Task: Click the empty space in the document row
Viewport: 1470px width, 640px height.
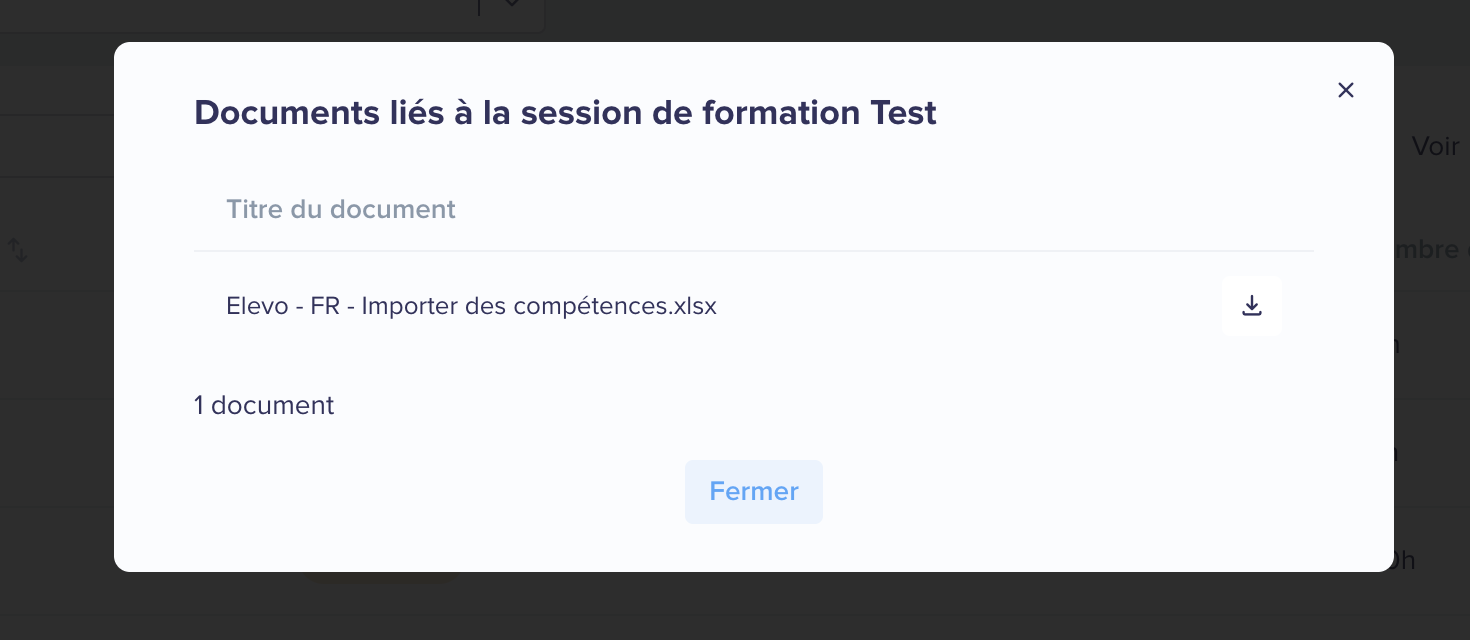Action: coord(968,306)
